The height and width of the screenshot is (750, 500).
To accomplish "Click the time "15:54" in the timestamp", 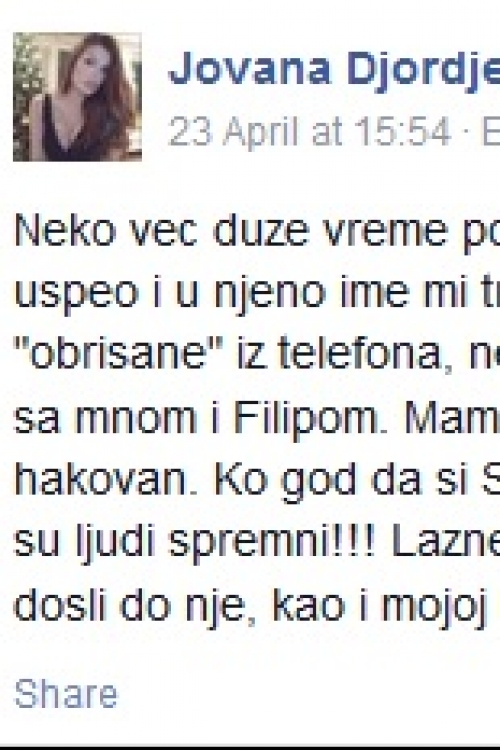I will 403,131.
